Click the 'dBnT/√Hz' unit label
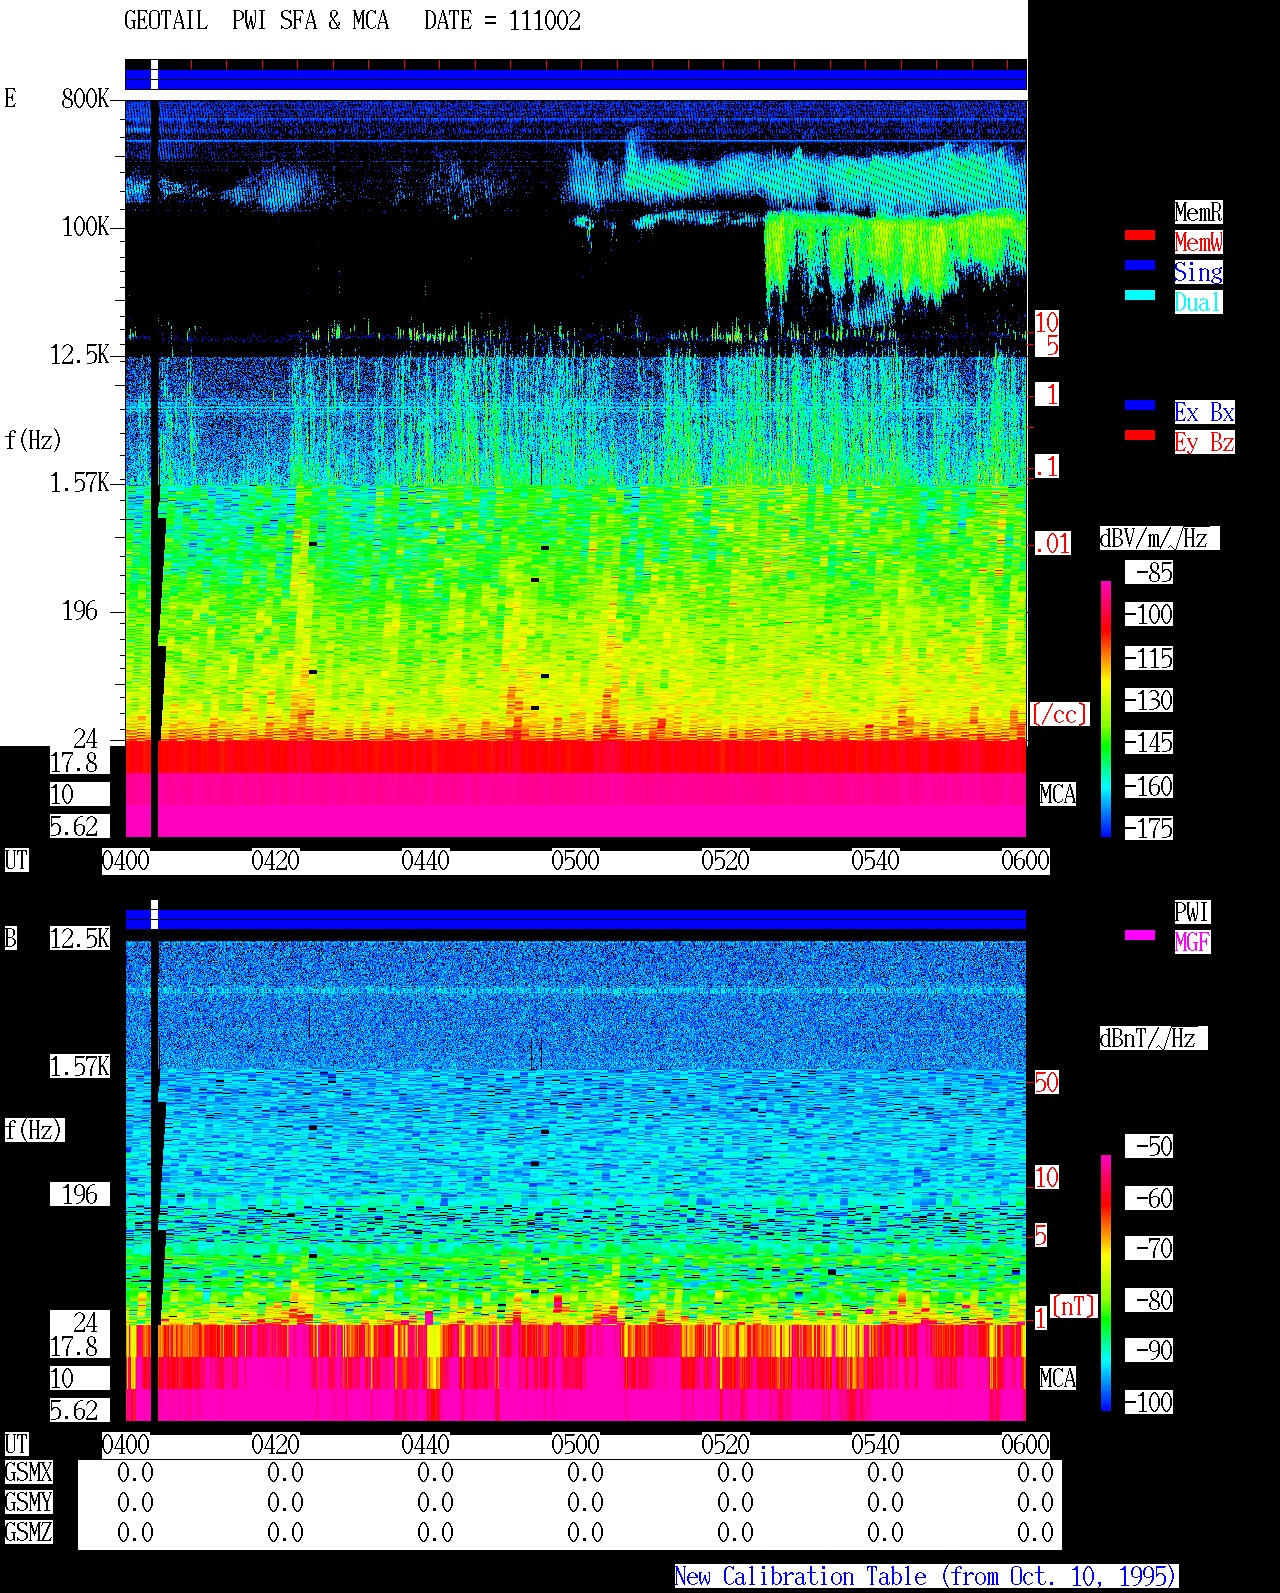The height and width of the screenshot is (1593, 1280). coord(1153,1038)
